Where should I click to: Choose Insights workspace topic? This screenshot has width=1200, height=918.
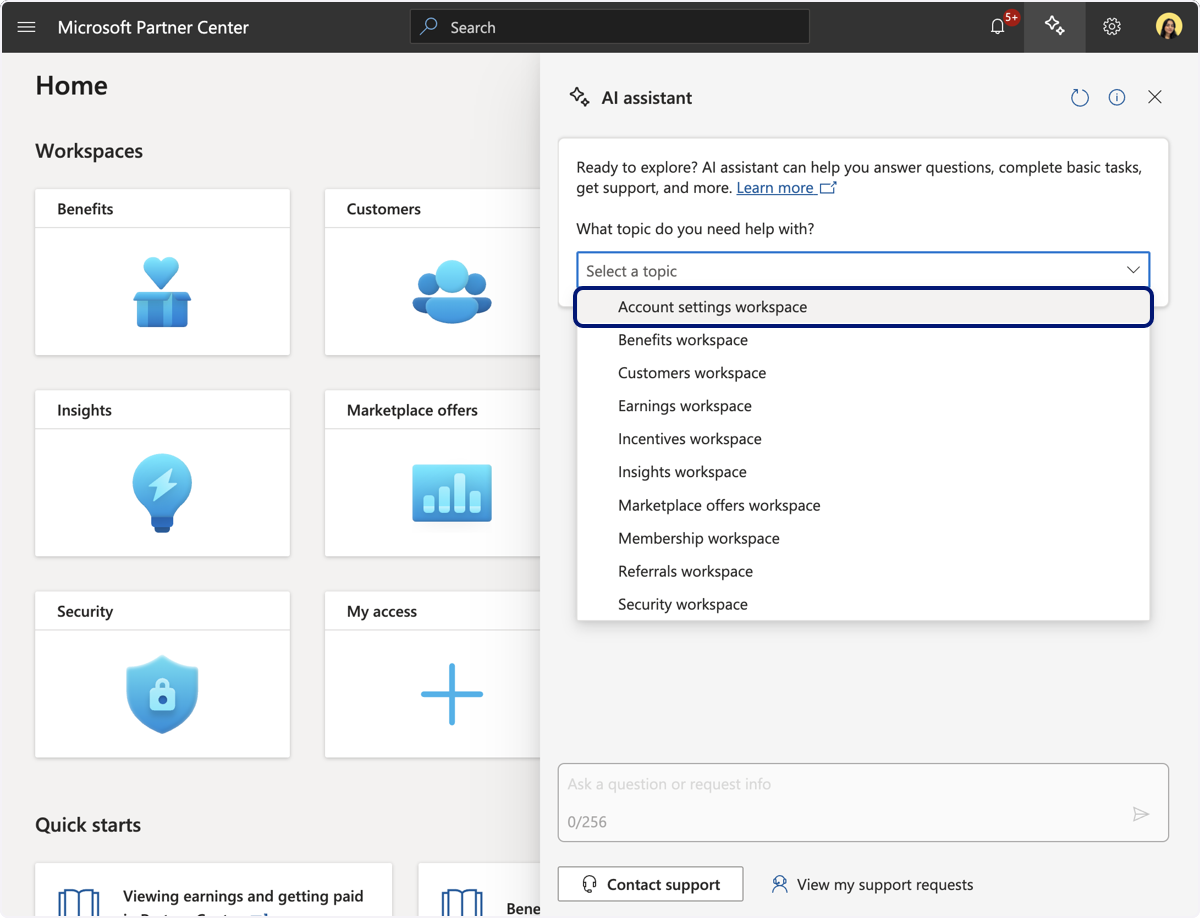[x=863, y=472]
